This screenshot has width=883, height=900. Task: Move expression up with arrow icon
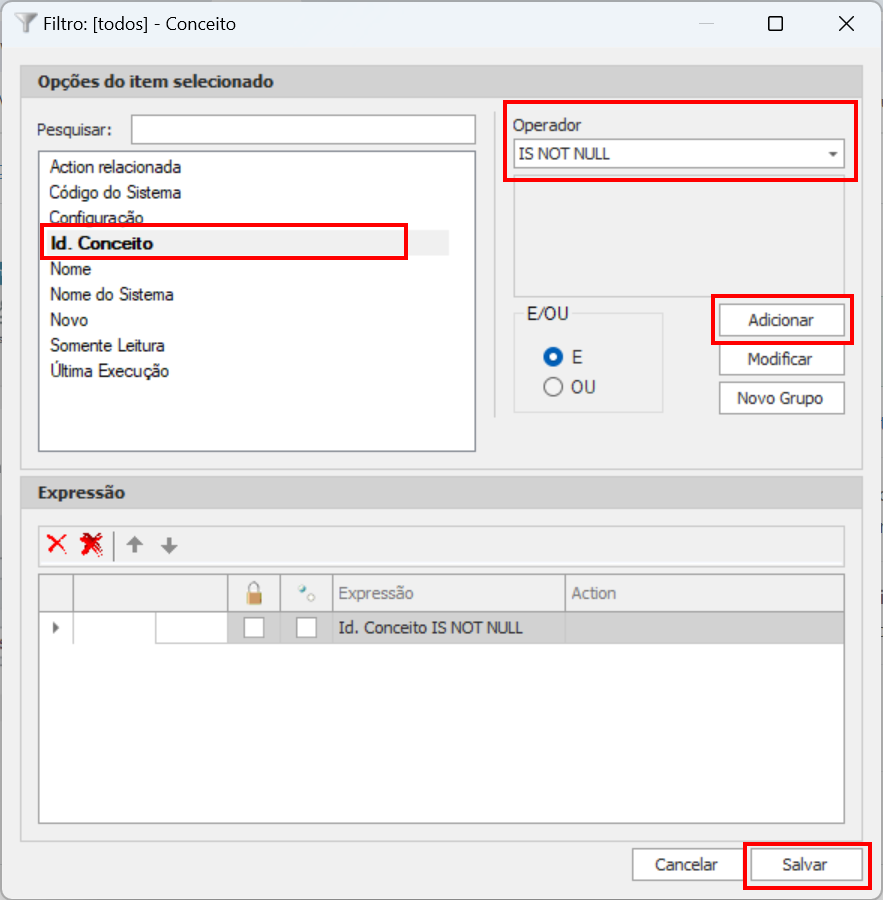coord(135,544)
